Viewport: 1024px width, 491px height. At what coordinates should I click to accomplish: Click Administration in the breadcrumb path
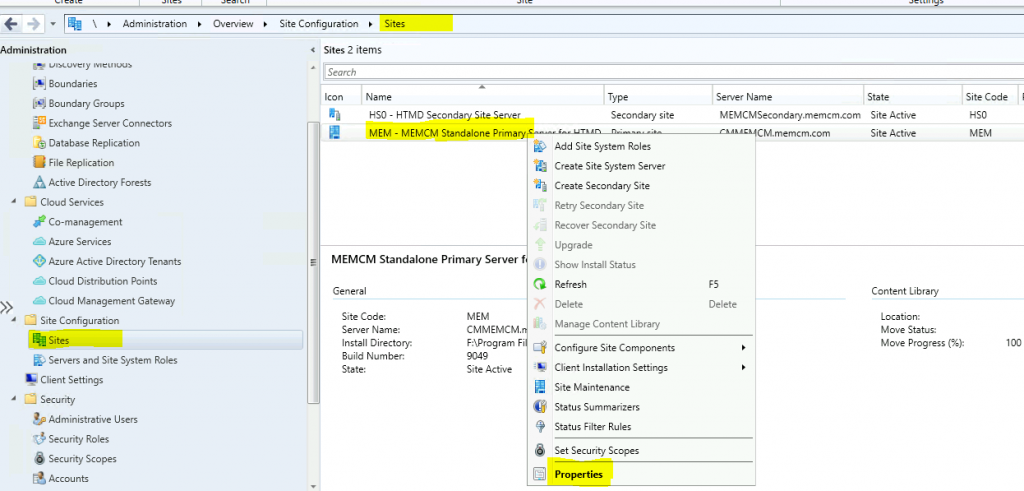point(155,24)
